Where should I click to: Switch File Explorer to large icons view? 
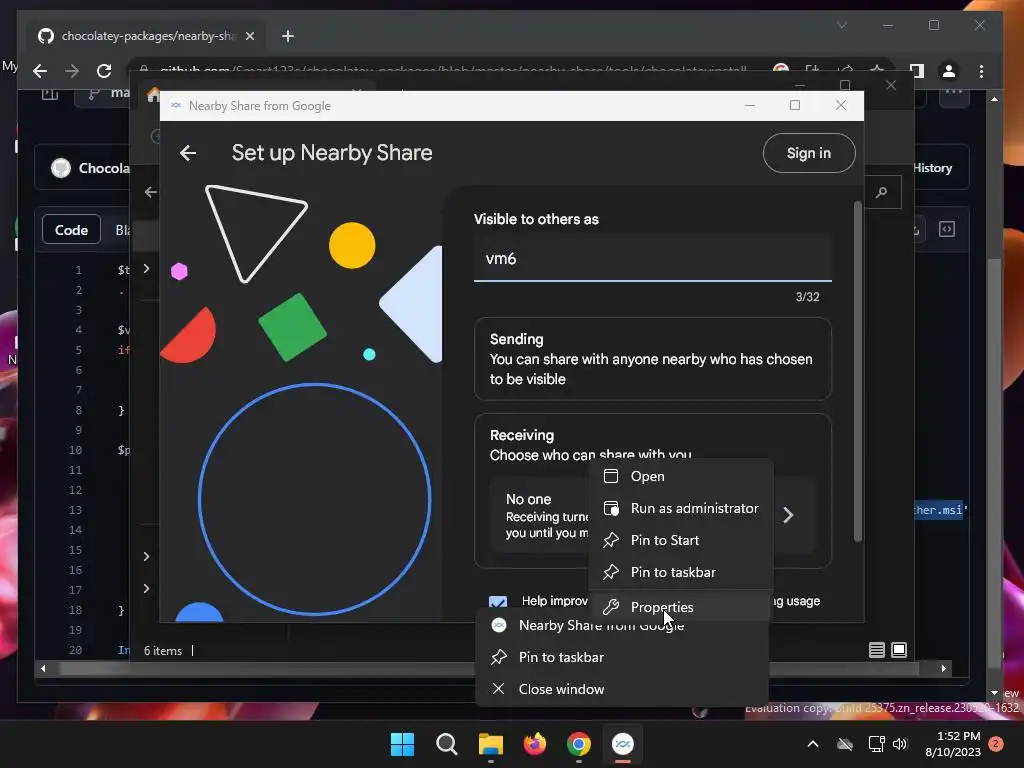[x=899, y=650]
